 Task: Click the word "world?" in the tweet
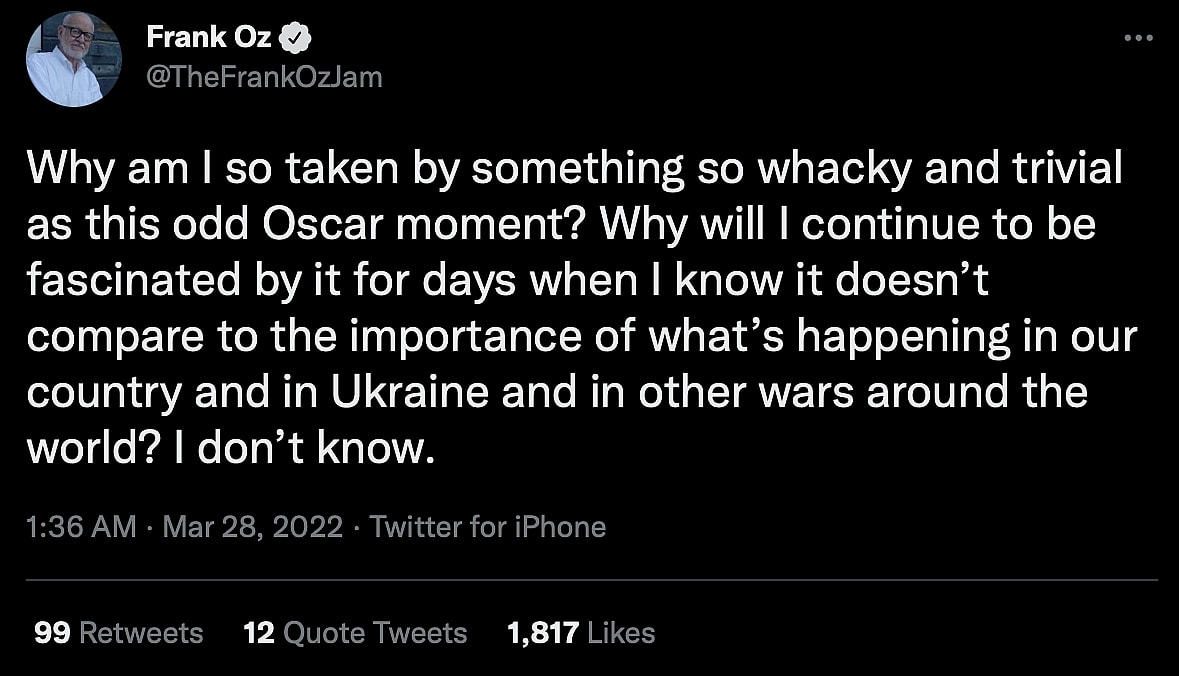(80, 449)
